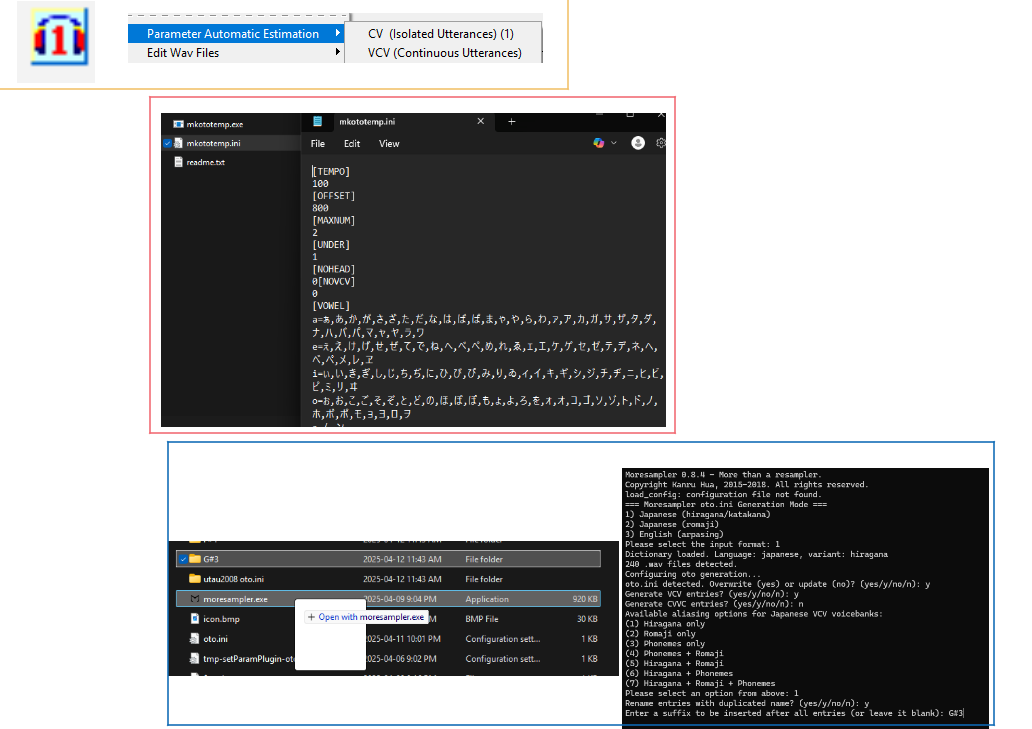Click the moresampler.exe application icon

194,599
